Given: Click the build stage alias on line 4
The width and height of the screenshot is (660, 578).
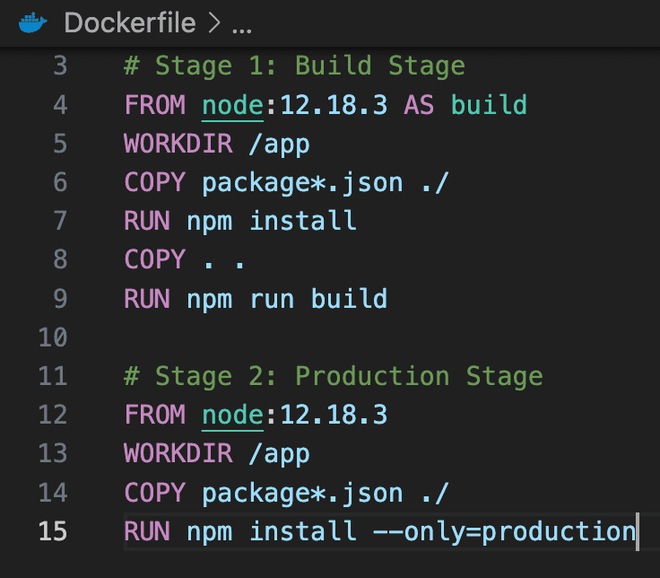Looking at the screenshot, I should click(x=488, y=105).
